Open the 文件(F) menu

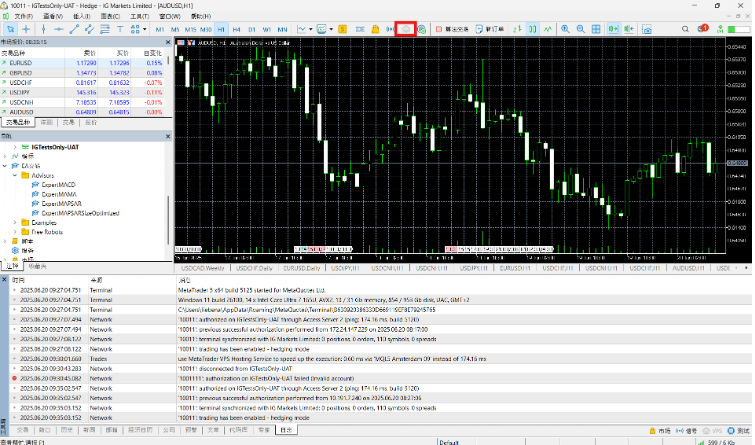23,16
